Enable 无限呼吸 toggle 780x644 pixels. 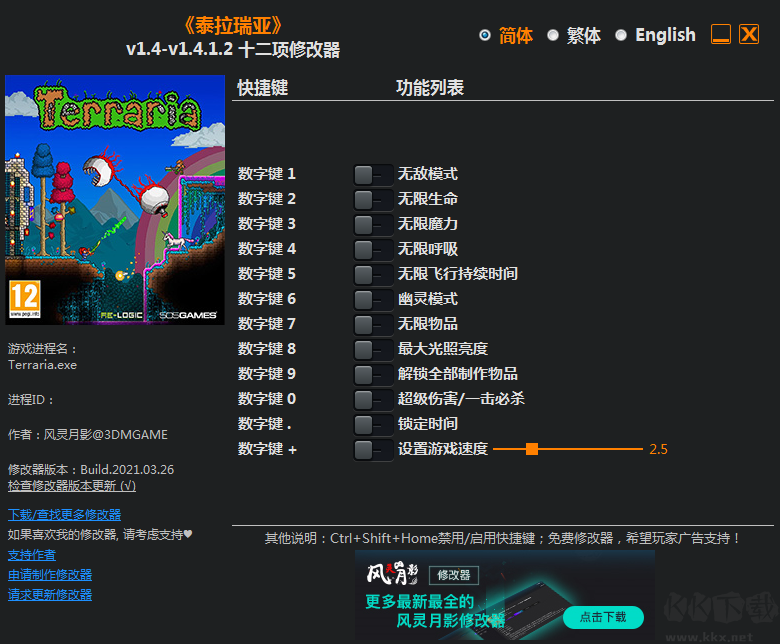372,249
